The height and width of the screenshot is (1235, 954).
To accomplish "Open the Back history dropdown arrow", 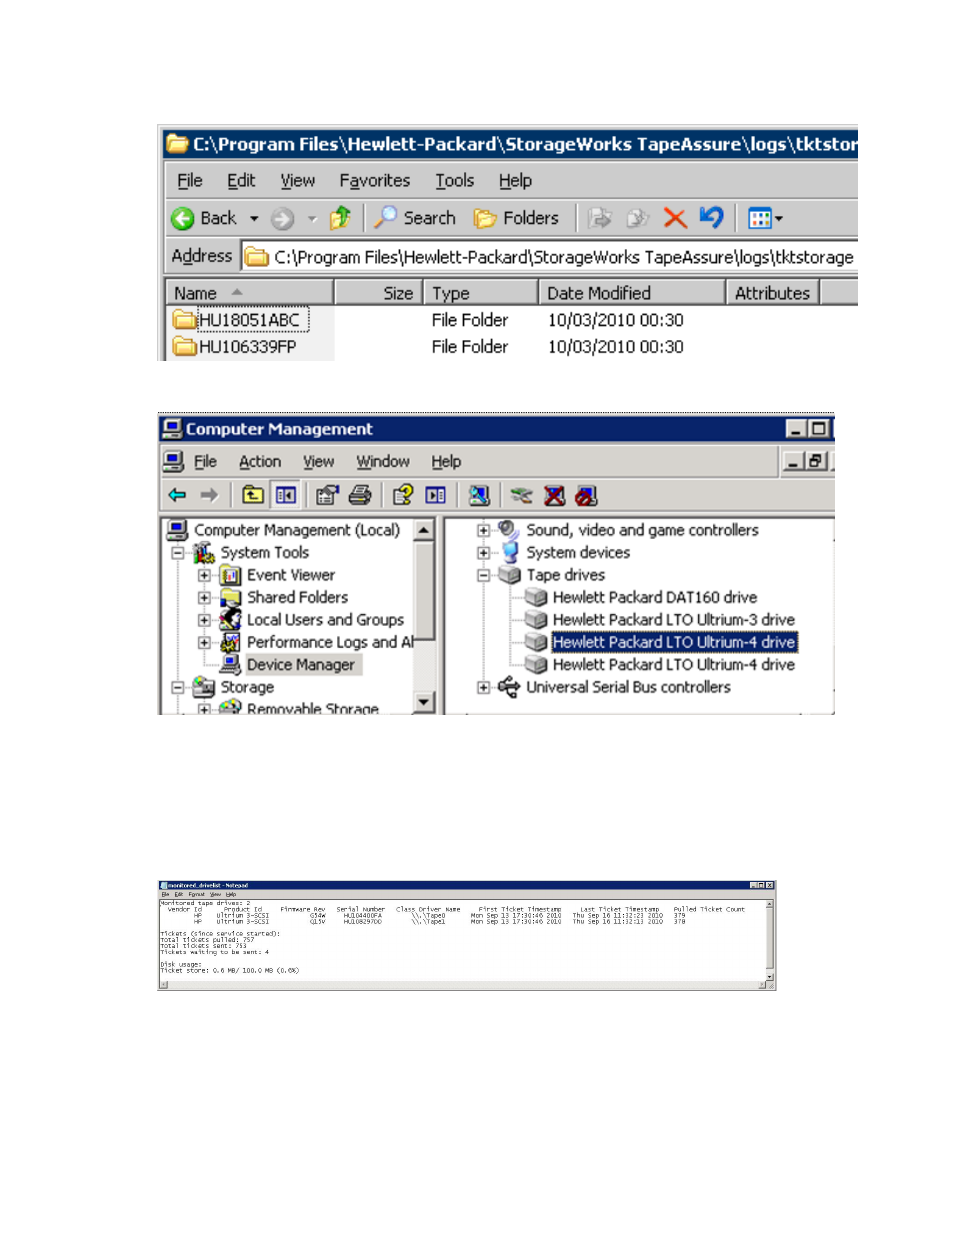I will point(254,219).
